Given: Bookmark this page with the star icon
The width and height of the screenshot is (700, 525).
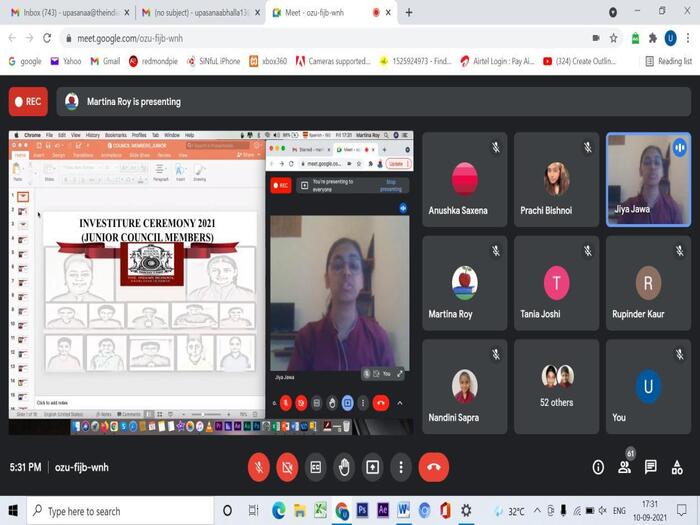Looking at the screenshot, I should tap(613, 38).
